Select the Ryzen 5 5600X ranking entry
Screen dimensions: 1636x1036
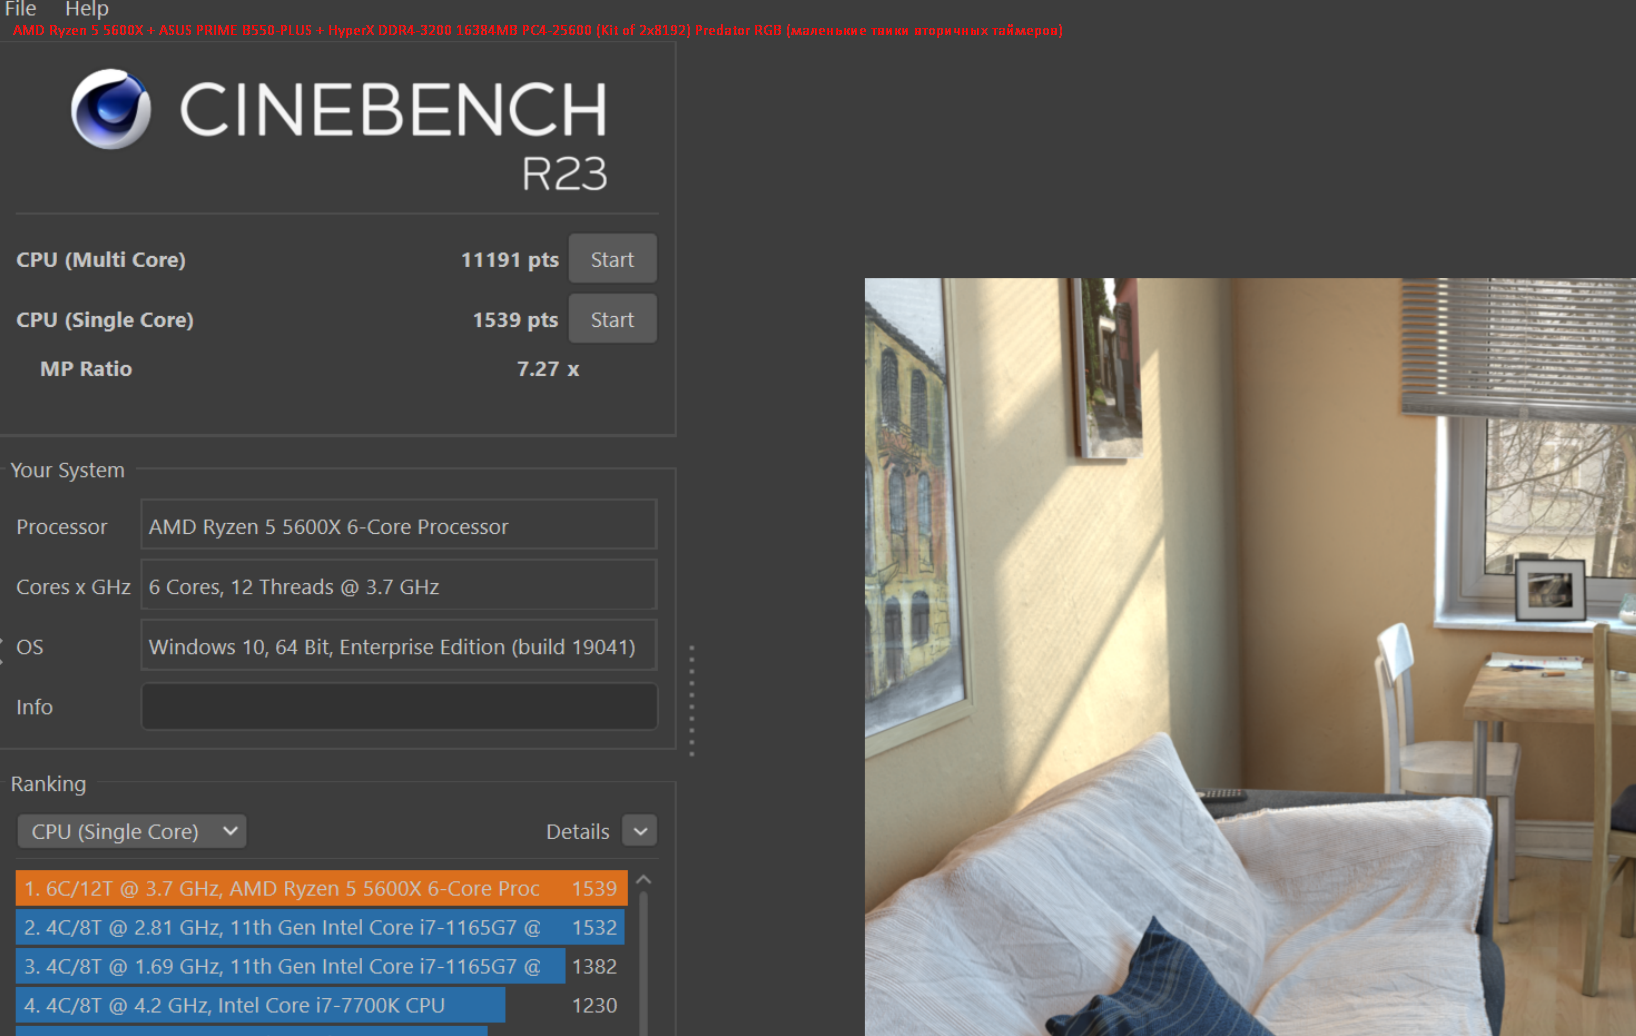coord(322,888)
